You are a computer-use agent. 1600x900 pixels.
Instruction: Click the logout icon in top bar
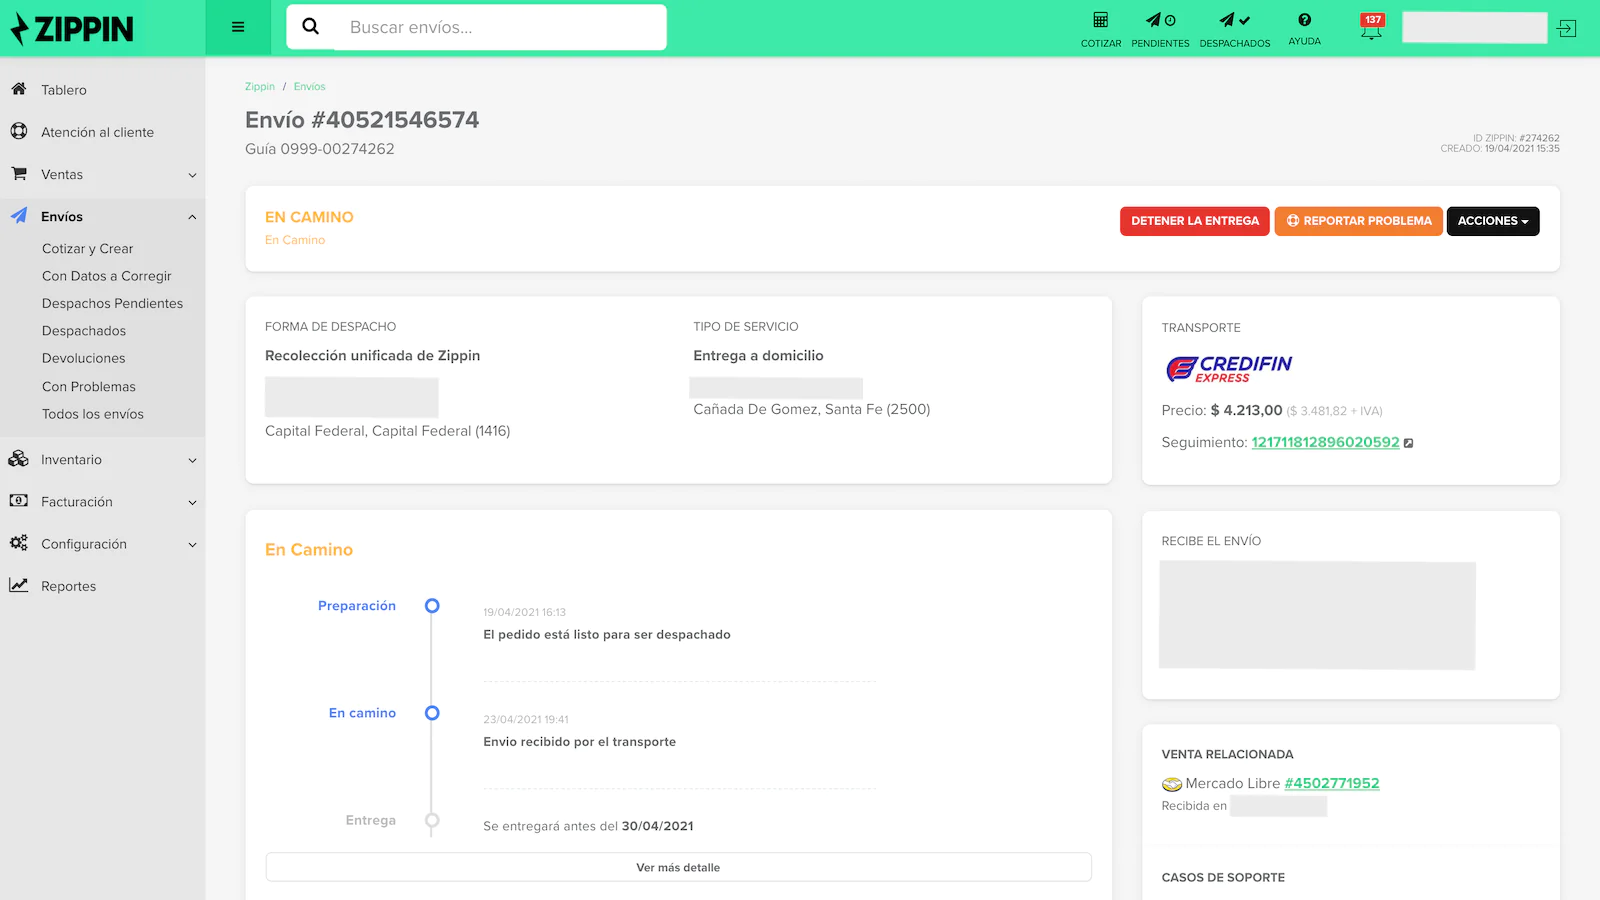[1567, 29]
